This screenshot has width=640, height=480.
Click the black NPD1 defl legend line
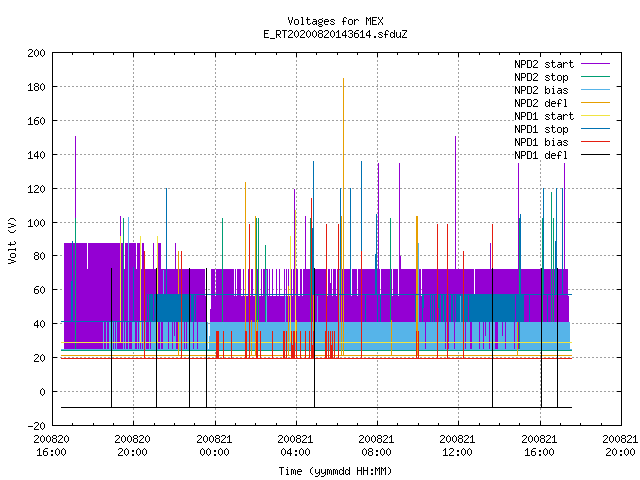596,155
